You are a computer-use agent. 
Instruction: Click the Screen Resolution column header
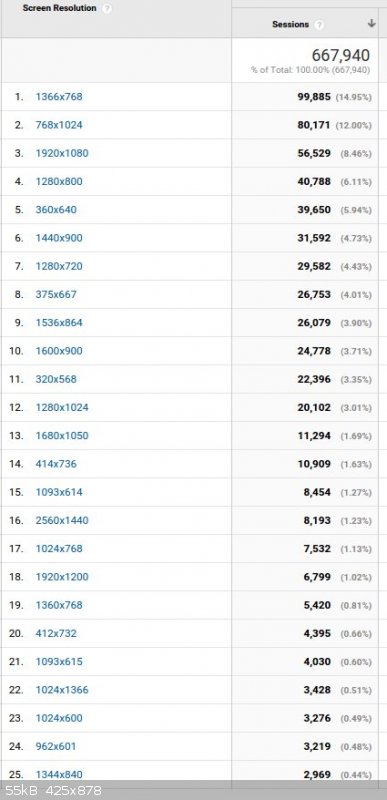tap(59, 8)
